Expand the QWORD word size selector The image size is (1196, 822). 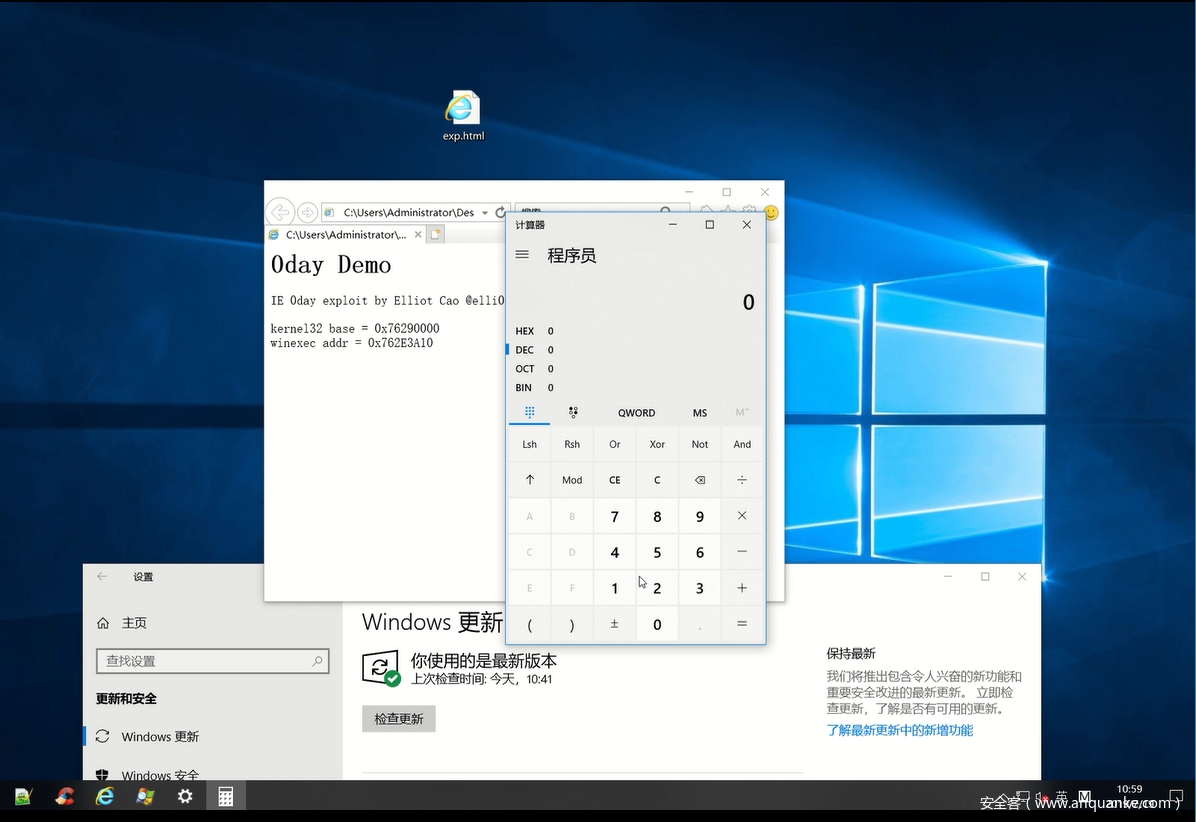click(x=636, y=413)
